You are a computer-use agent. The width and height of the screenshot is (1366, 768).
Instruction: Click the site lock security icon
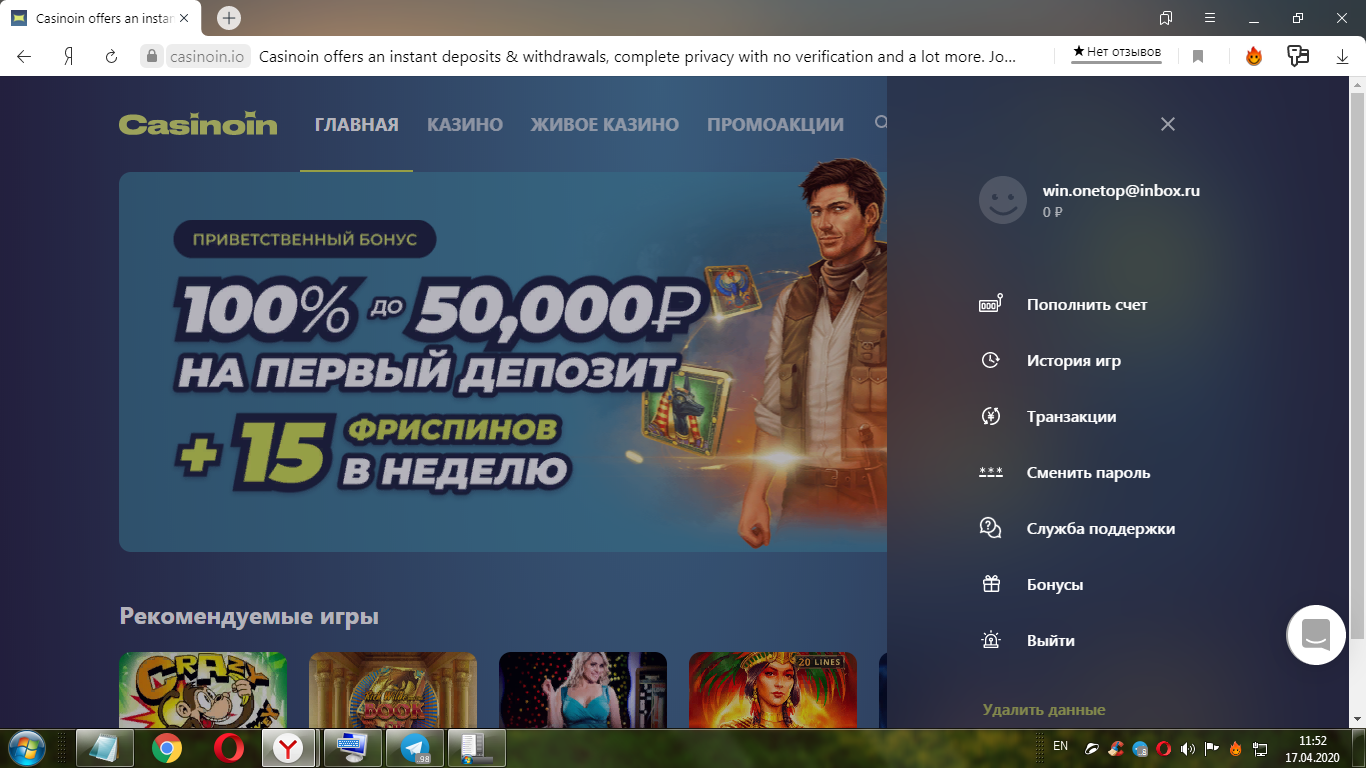pos(151,56)
